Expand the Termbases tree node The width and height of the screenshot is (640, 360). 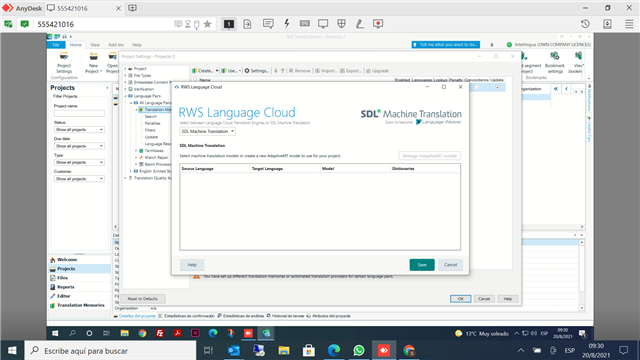[136, 151]
